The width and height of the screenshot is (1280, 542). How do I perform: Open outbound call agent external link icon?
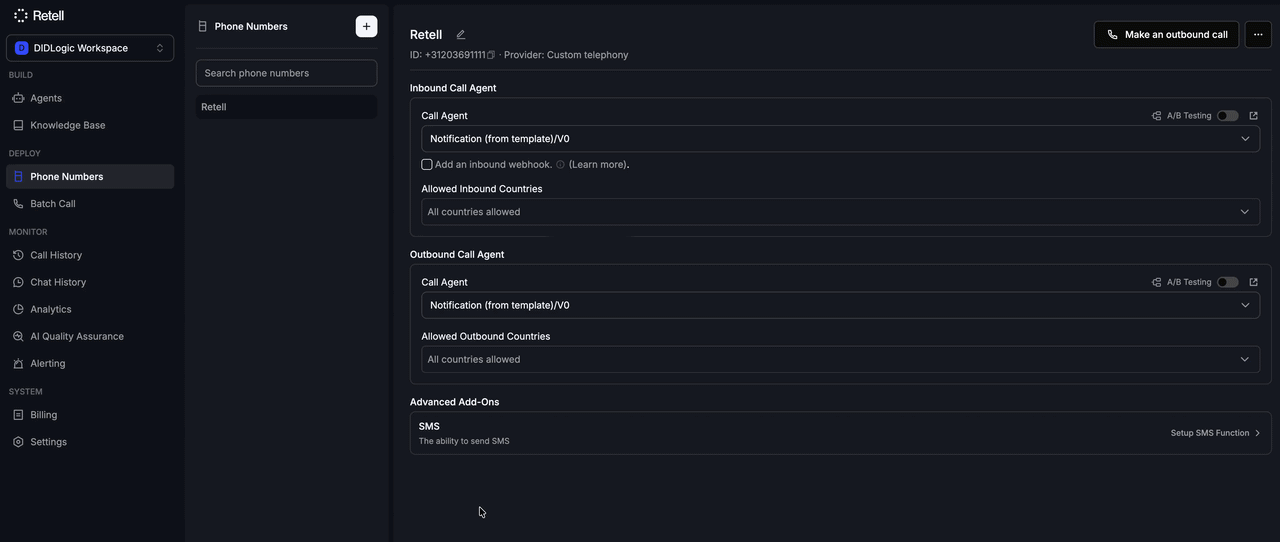tap(1254, 282)
